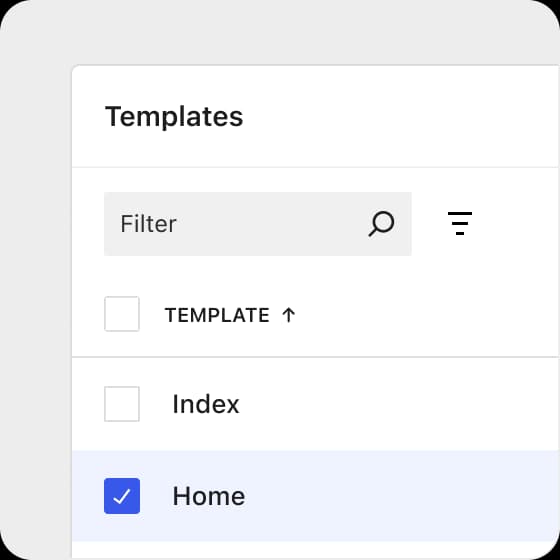This screenshot has height=560, width=560.
Task: Click the gray area outside the panel
Action: 36,286
